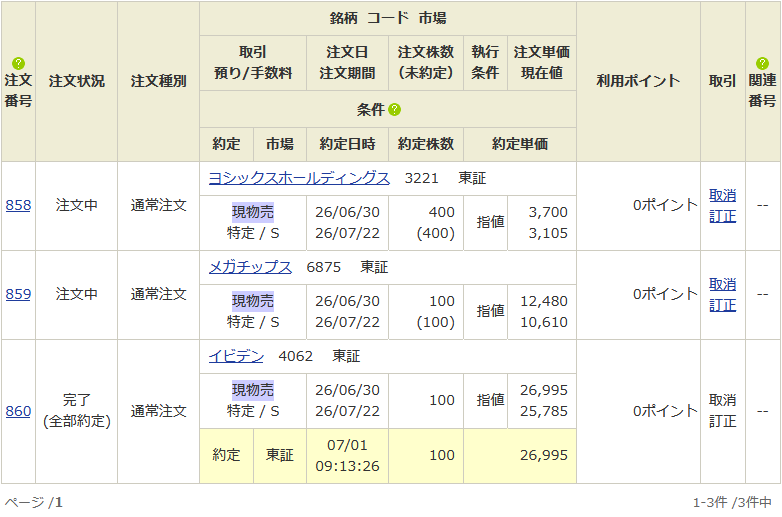The image size is (782, 517).
Task: Select executed price 26,995 in yellow row
Action: tap(544, 456)
